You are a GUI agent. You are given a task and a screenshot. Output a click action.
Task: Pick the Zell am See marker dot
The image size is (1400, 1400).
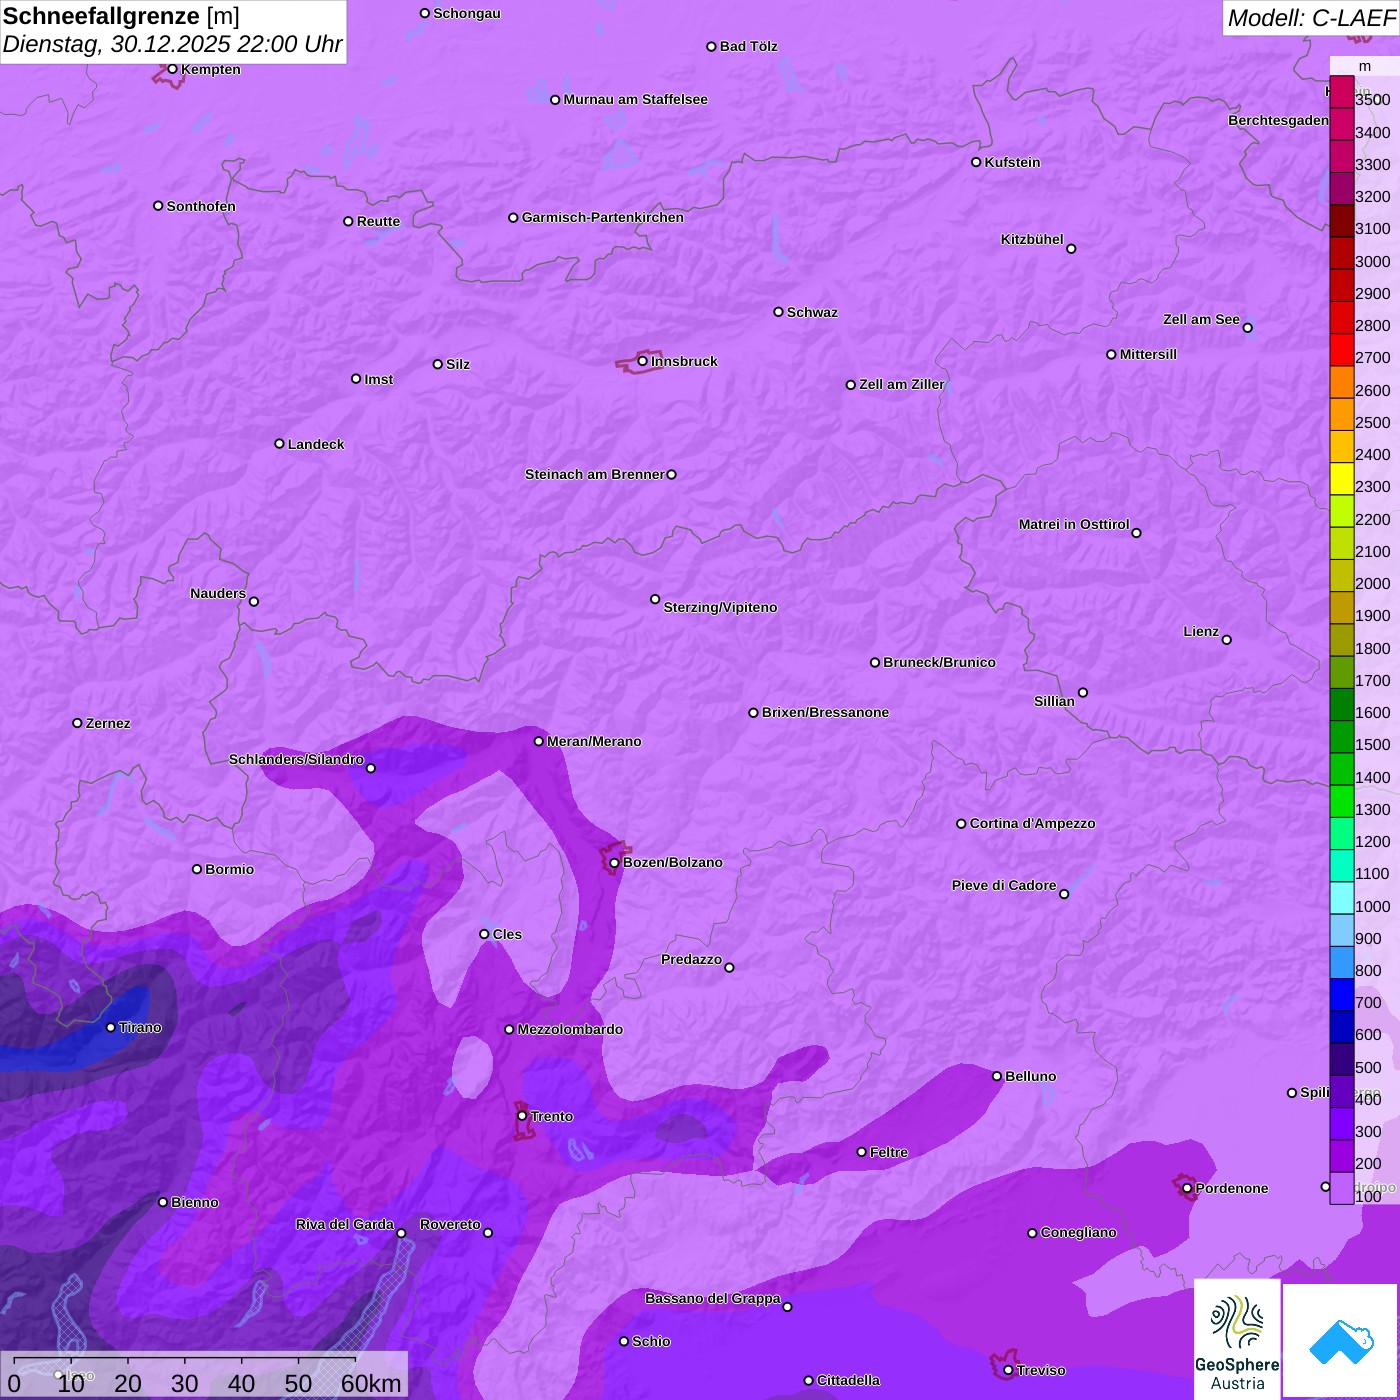(x=1248, y=328)
